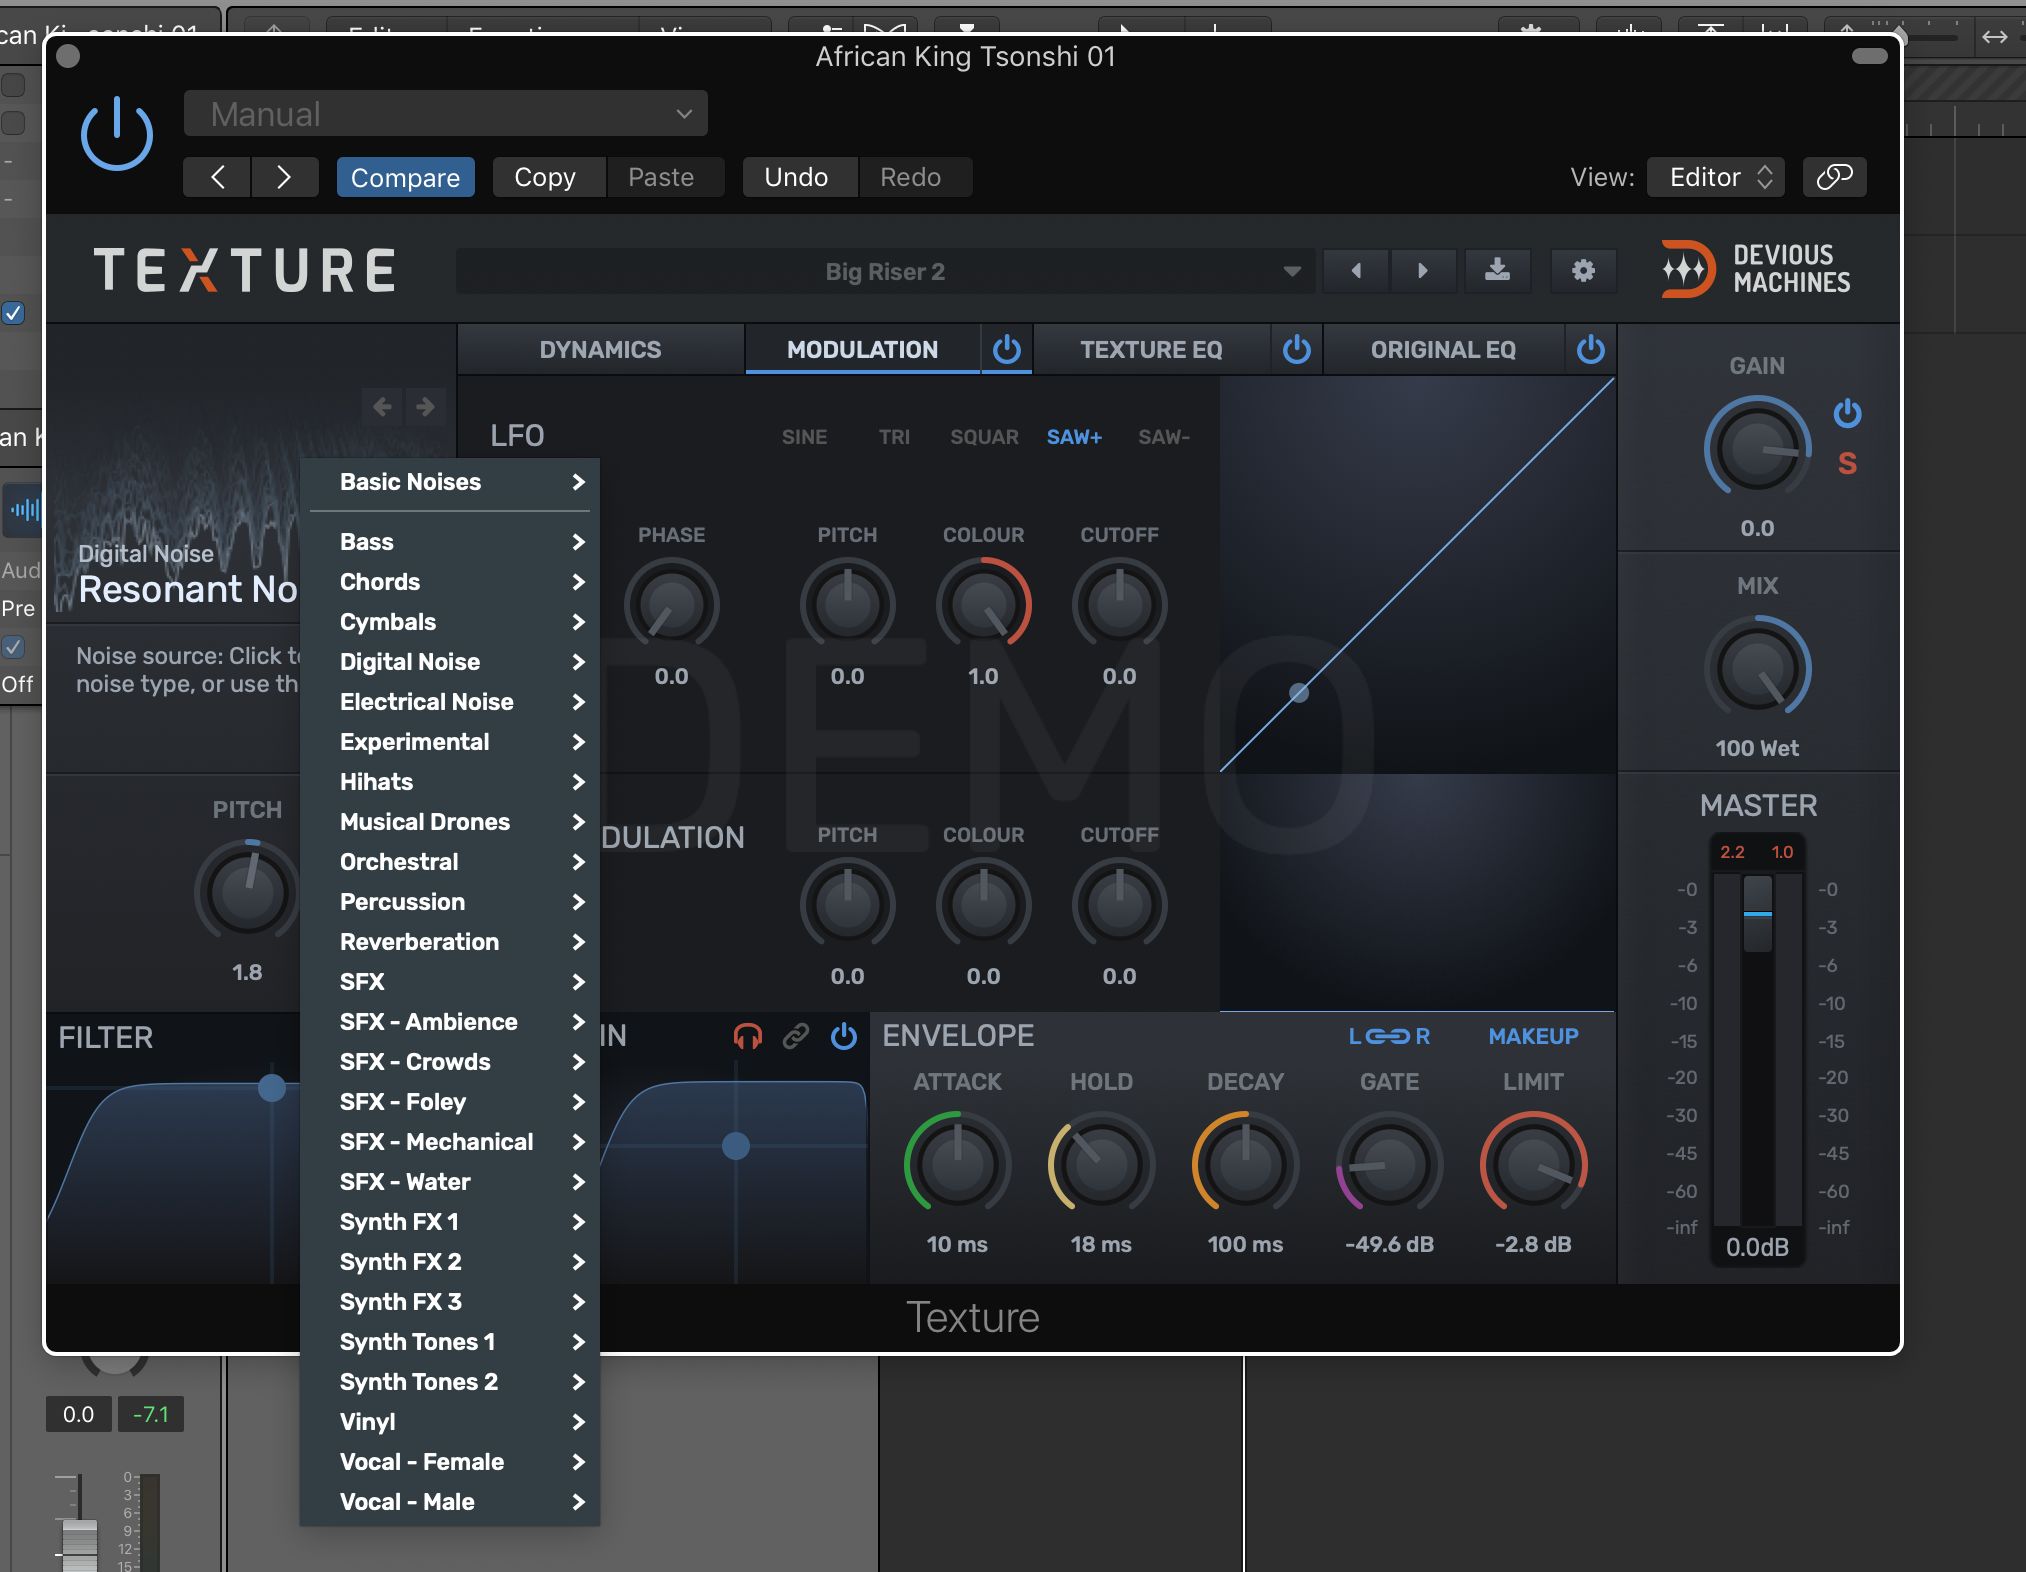Viewport: 2026px width, 1572px height.
Task: Click the Compare button
Action: point(405,177)
